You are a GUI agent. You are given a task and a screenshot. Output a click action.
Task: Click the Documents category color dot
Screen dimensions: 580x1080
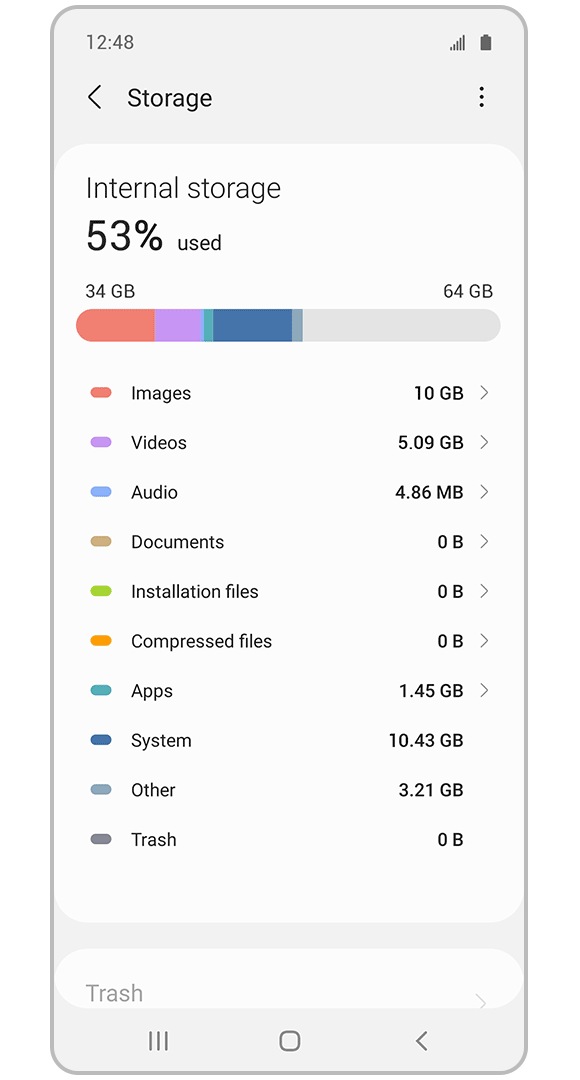coord(102,541)
